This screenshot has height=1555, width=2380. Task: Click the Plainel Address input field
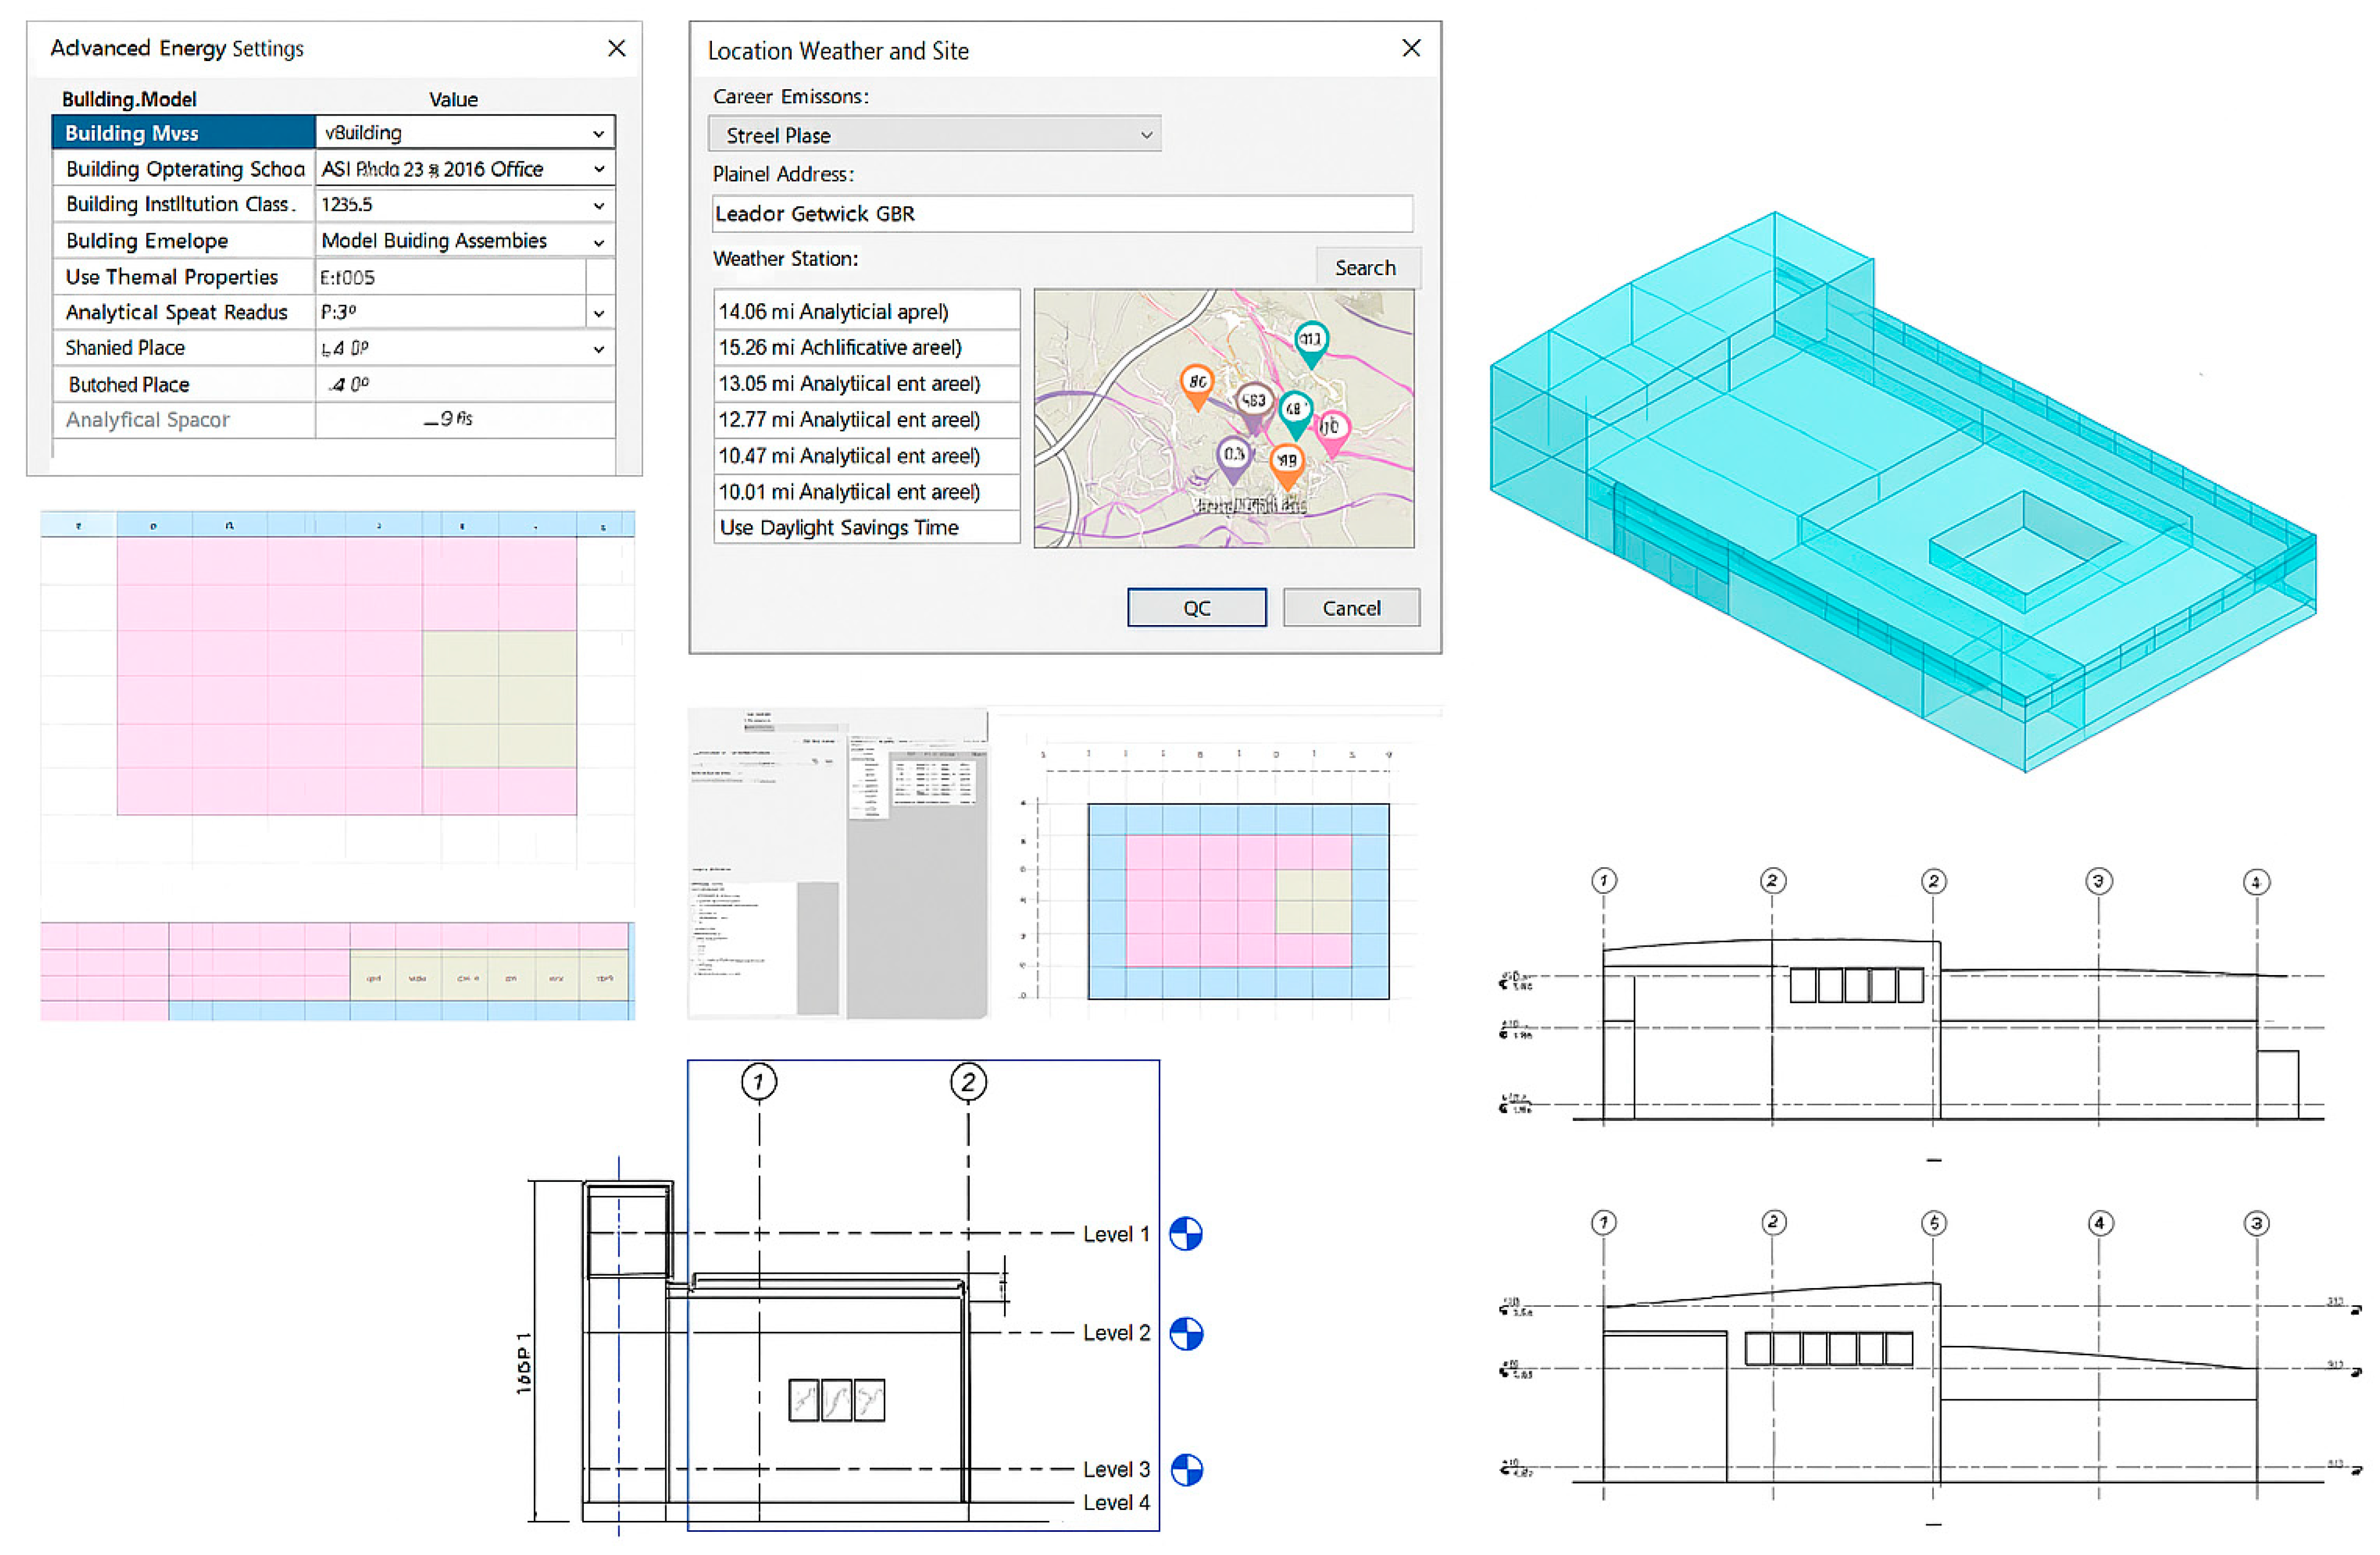click(1061, 213)
